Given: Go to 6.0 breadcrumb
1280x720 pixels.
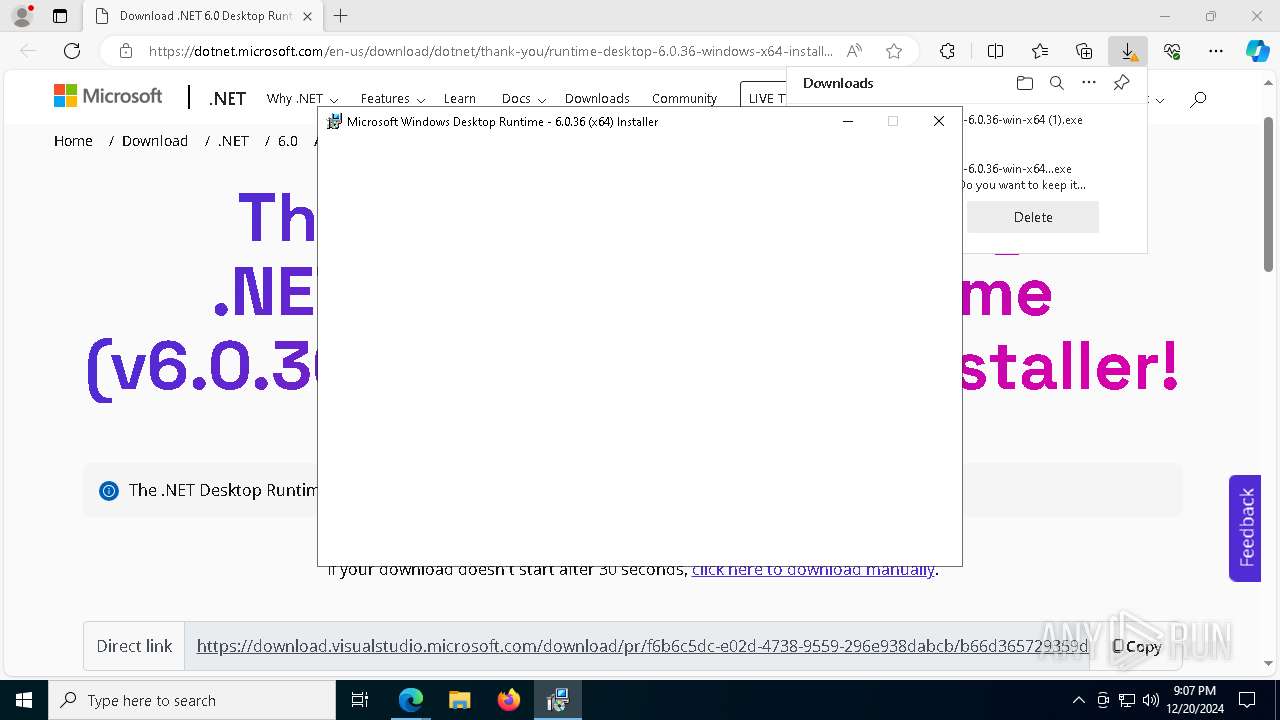Looking at the screenshot, I should [x=288, y=141].
